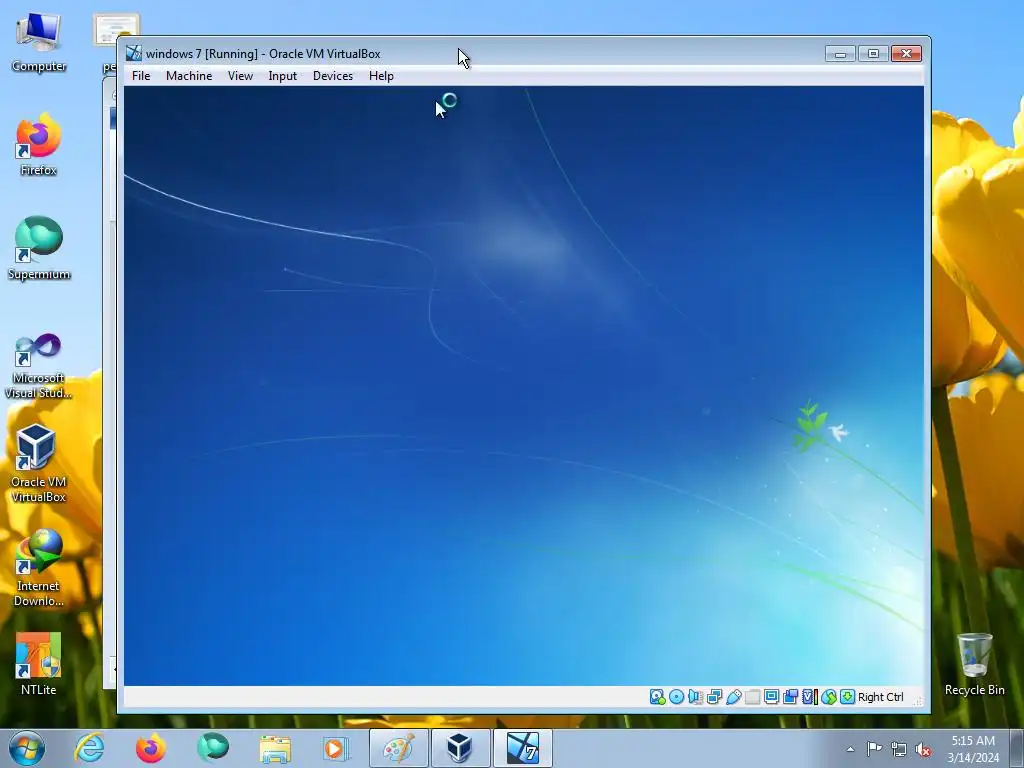Screen dimensions: 1024x768
Task: Click the Show desktop button at taskbar end
Action: 1017,749
